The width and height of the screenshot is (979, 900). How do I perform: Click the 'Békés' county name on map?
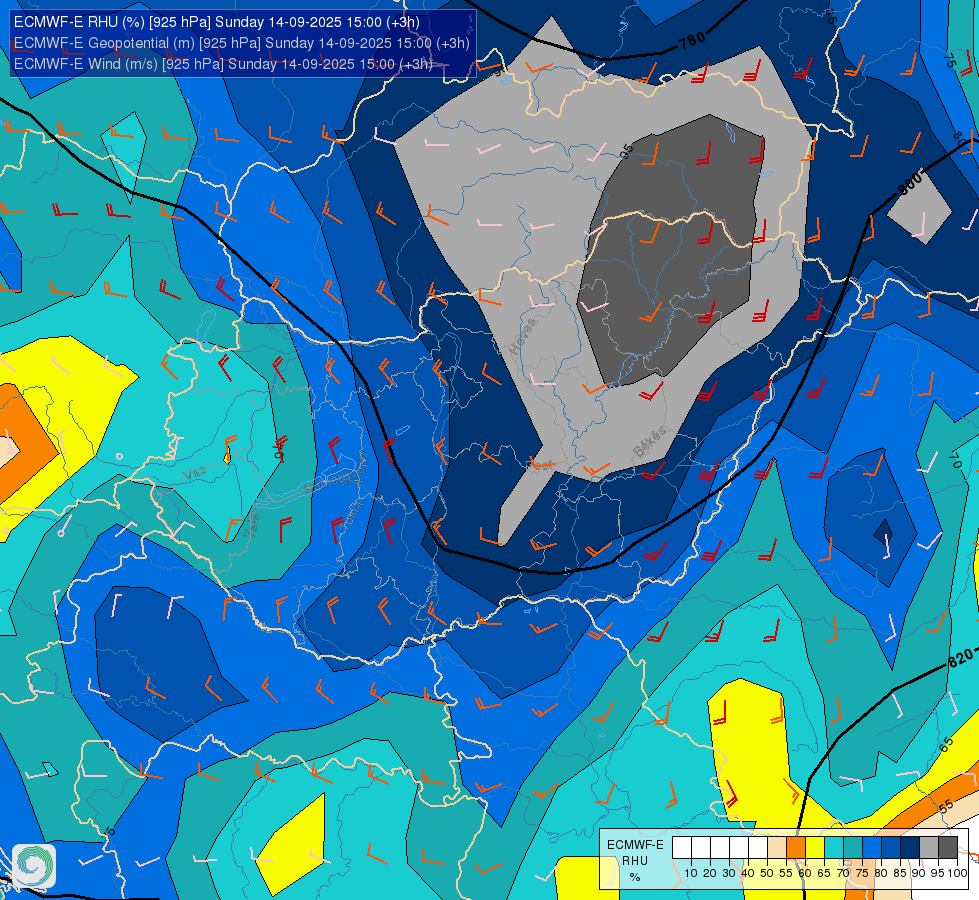click(x=649, y=442)
